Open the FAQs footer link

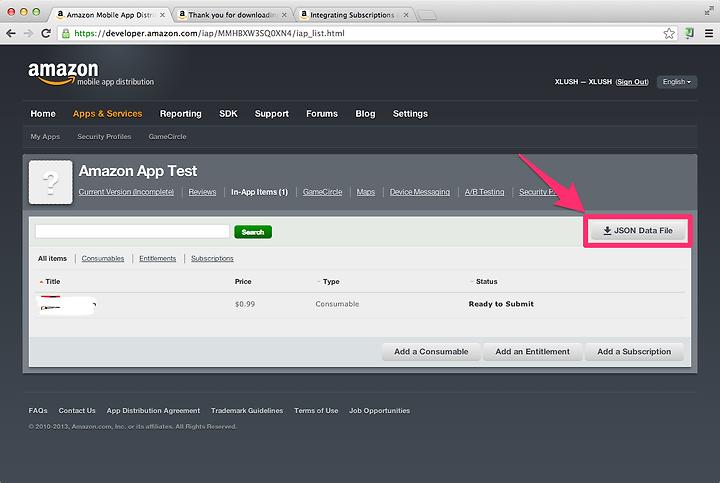tap(38, 410)
